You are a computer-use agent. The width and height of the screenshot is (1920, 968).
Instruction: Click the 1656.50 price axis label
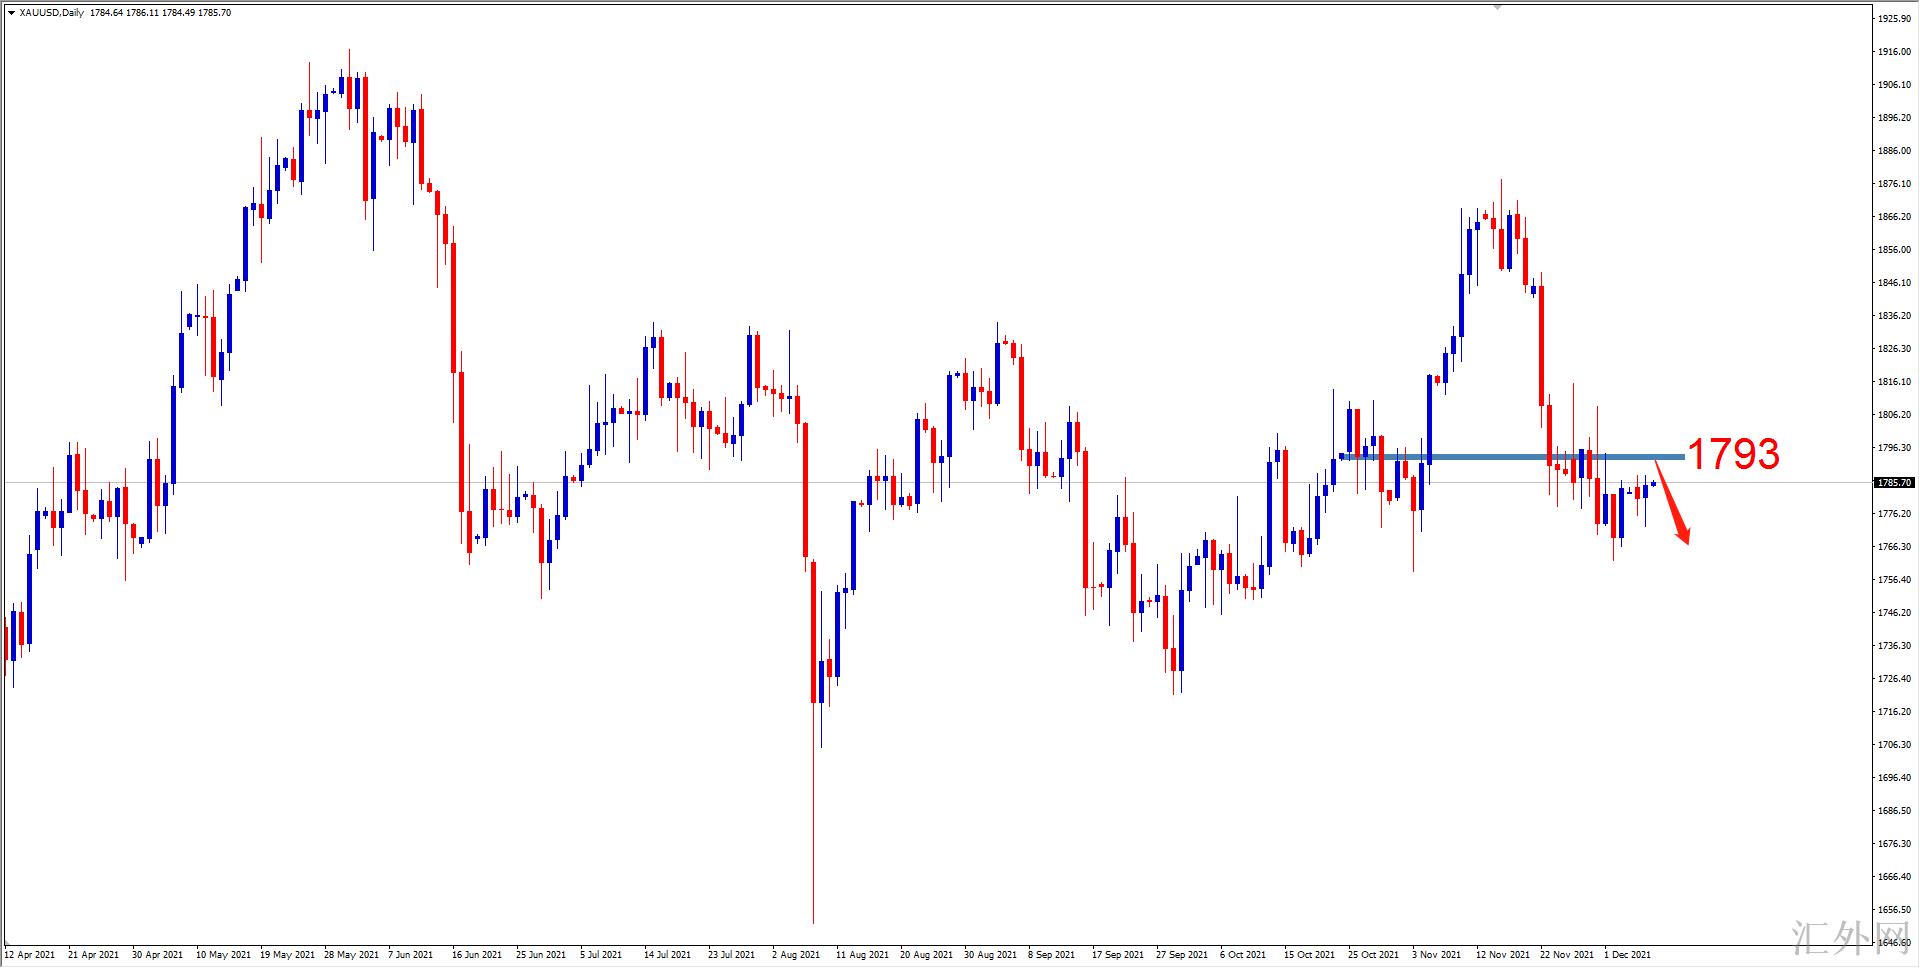pos(1894,910)
